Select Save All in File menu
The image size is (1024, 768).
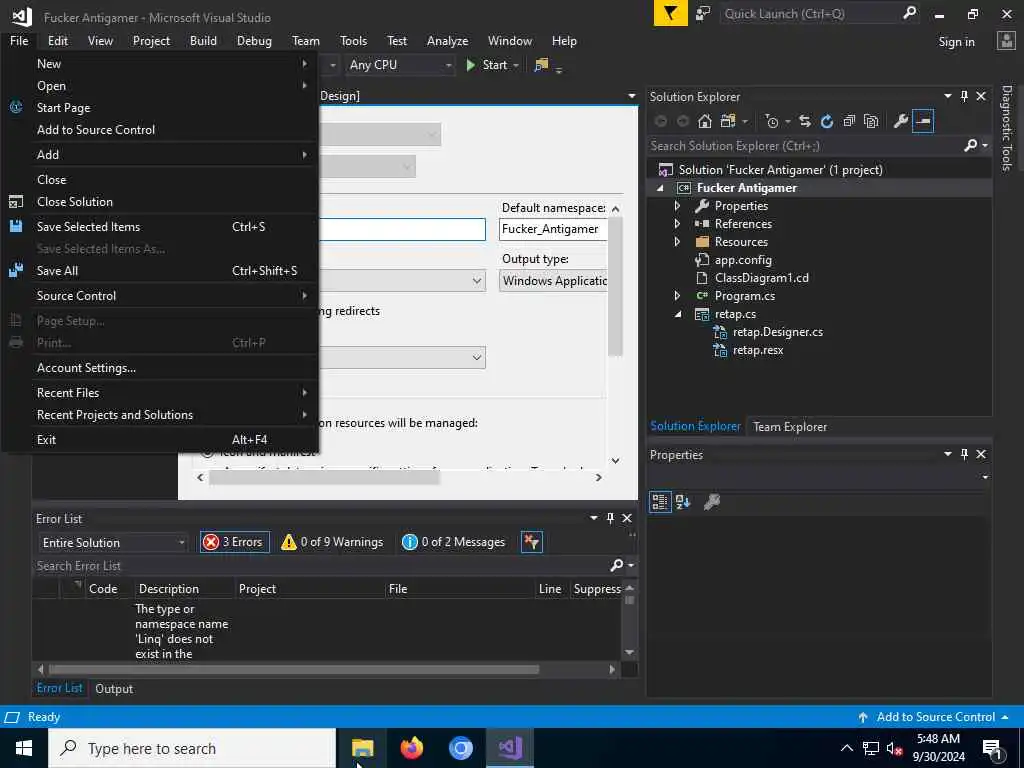[160, 271]
